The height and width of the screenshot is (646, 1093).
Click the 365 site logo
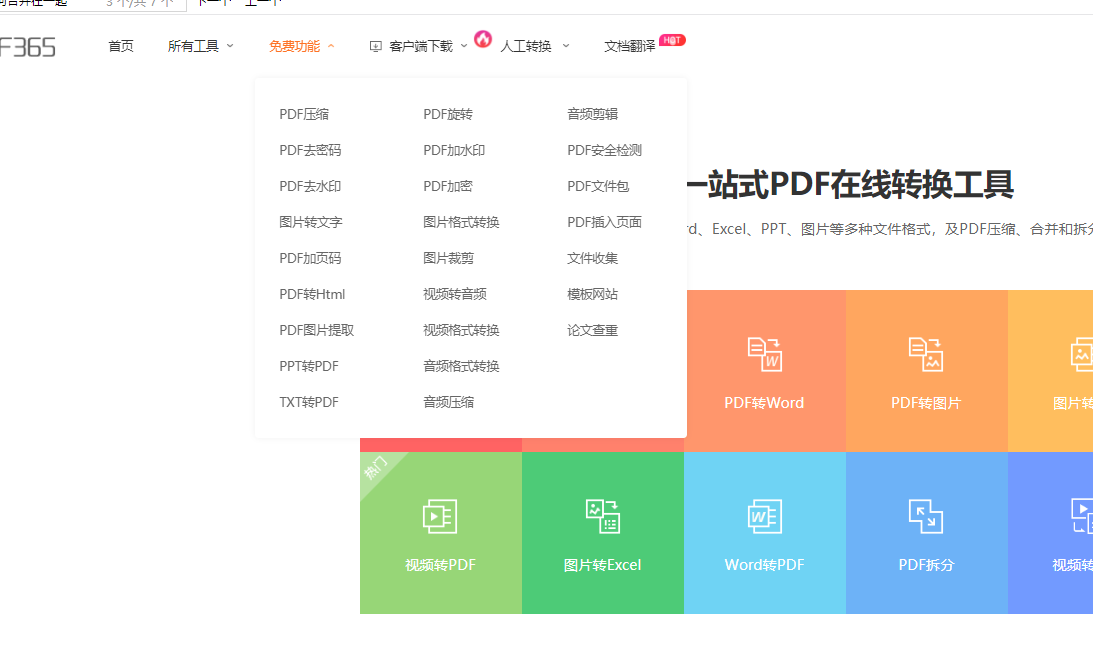(x=27, y=47)
